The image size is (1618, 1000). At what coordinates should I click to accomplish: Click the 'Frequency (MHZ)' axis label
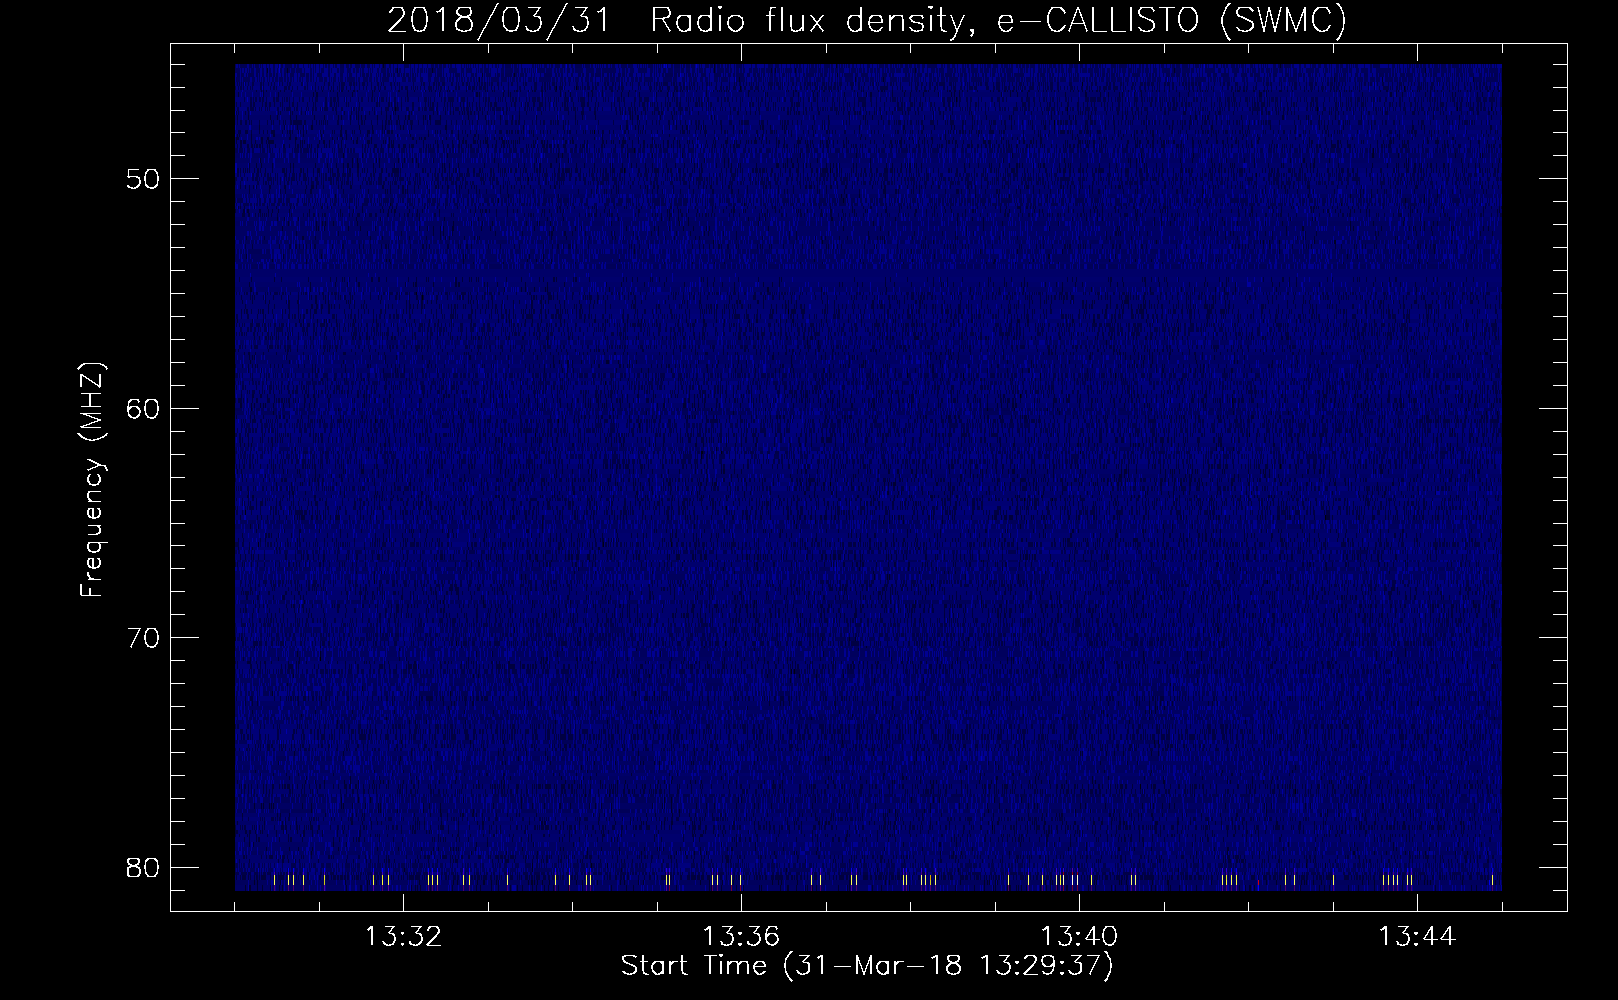(x=92, y=479)
